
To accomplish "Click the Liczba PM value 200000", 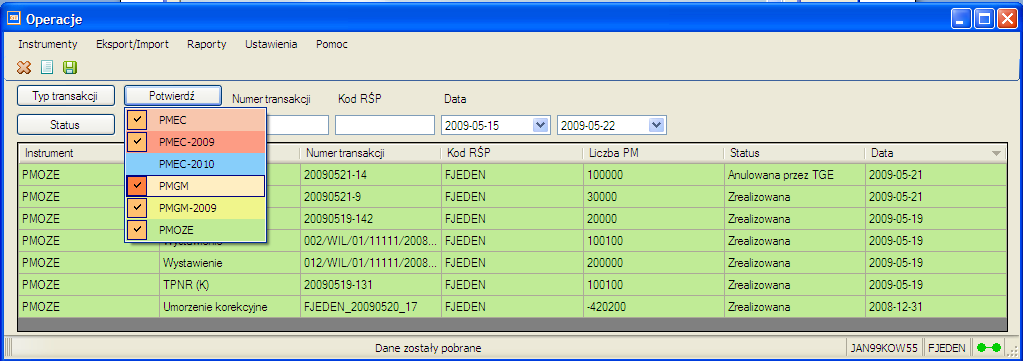I will click(x=654, y=262).
